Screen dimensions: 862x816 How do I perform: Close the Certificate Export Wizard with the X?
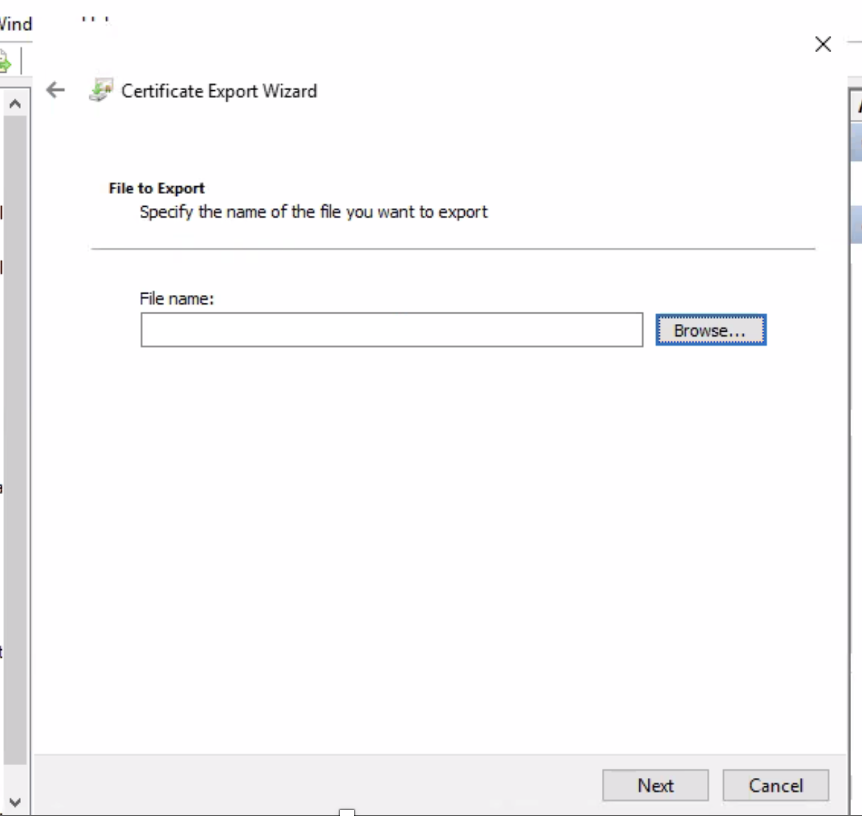click(x=823, y=44)
